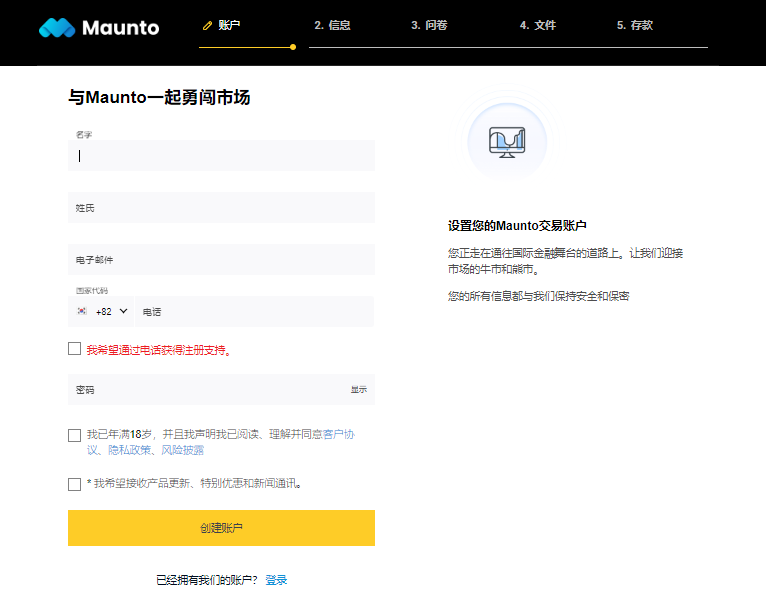Click the yellow progress marker dot

point(293,47)
